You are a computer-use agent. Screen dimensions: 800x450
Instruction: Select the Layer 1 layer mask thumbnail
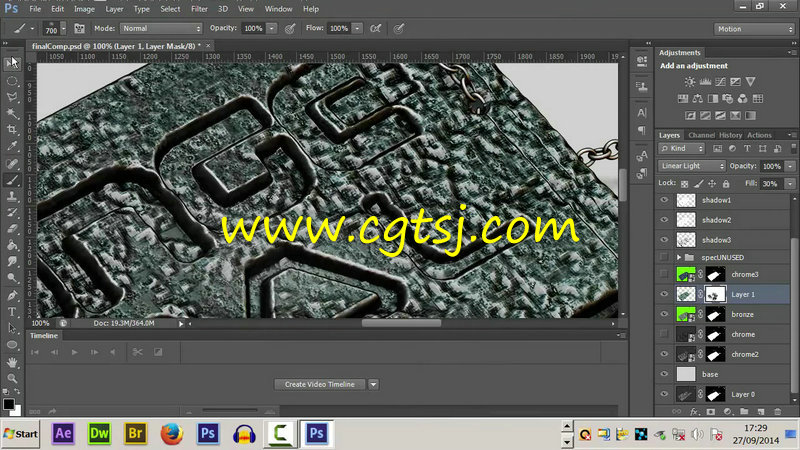715,294
